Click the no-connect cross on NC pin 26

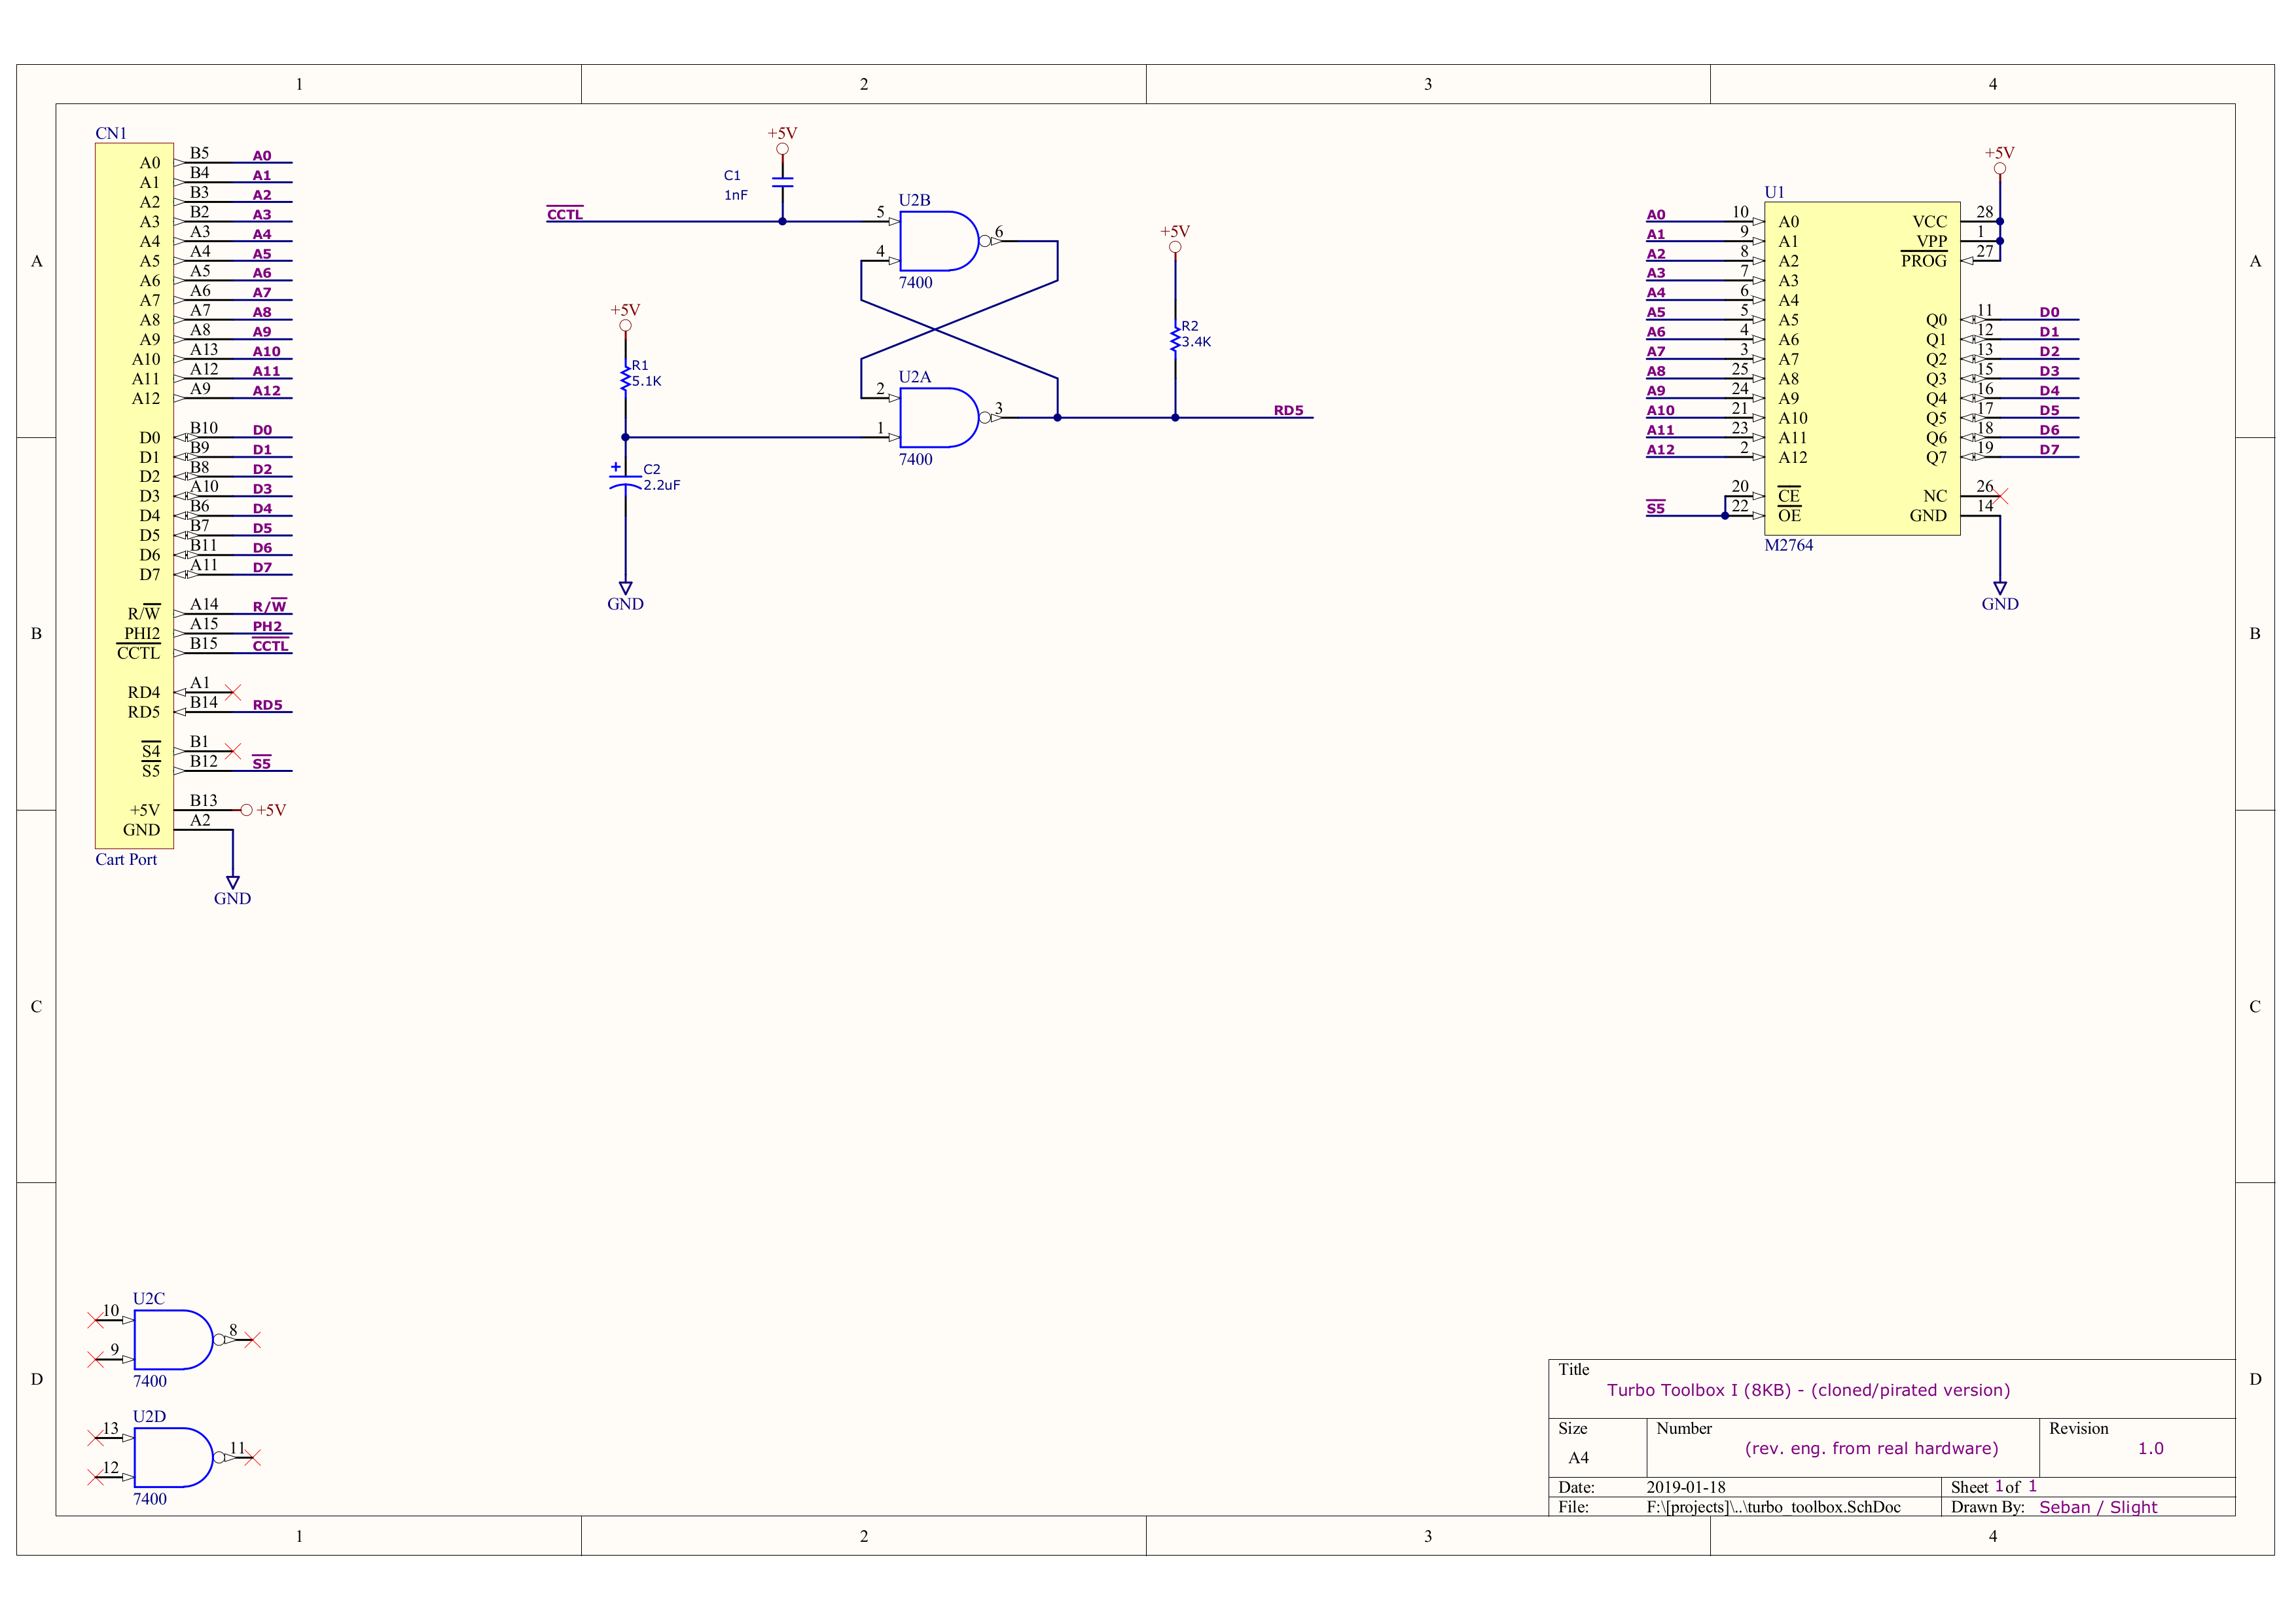[2000, 497]
